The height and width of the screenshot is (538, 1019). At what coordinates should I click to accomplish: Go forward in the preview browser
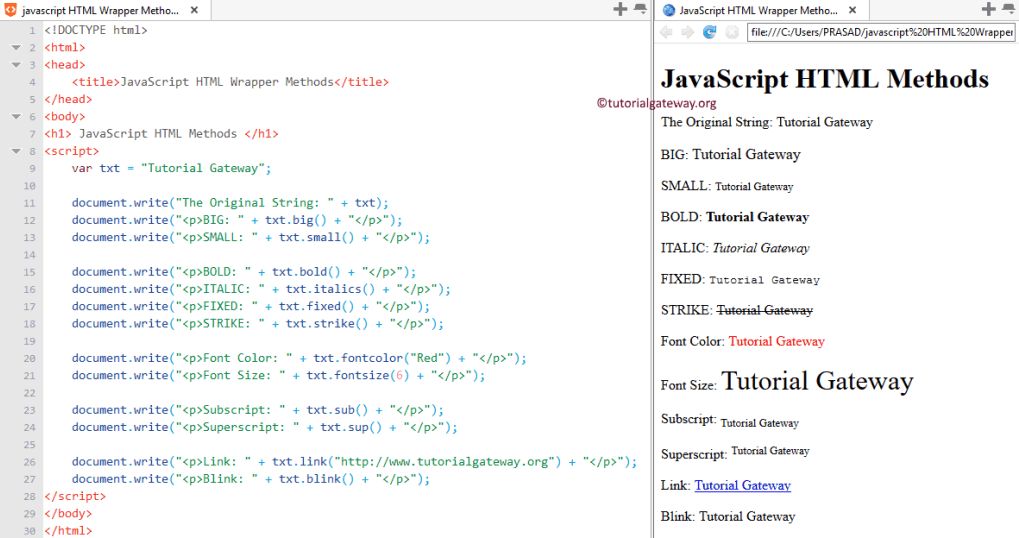tap(688, 32)
